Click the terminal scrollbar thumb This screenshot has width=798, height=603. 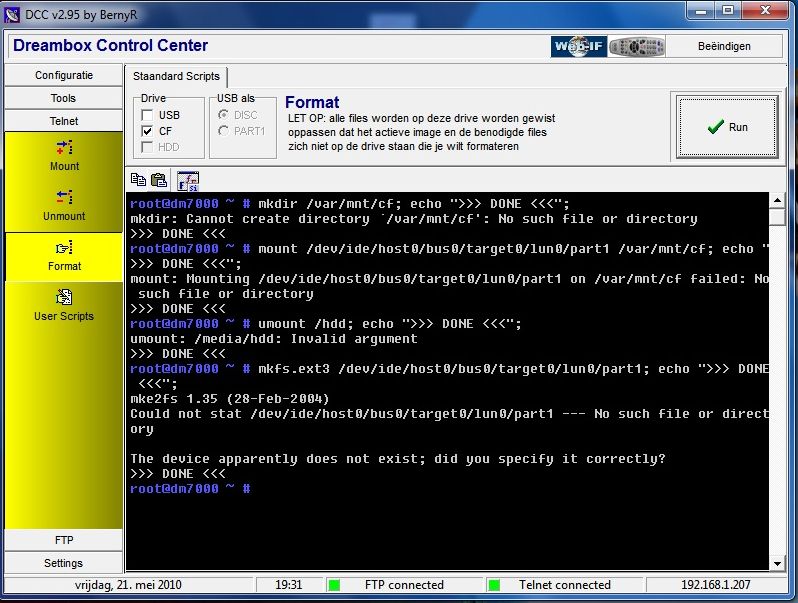tap(777, 217)
